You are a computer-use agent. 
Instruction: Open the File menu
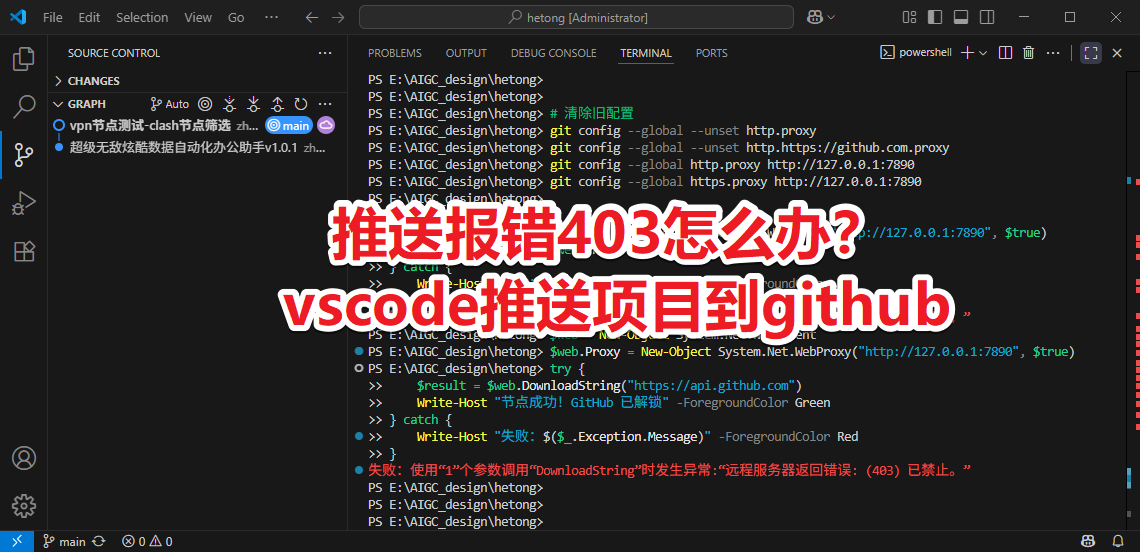tap(52, 17)
